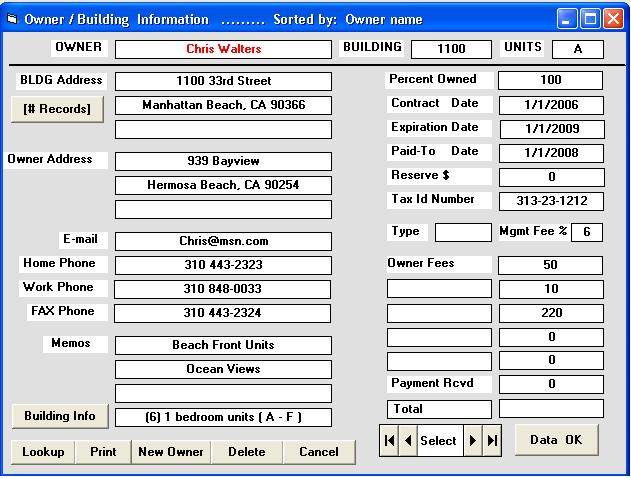Click the Tax Id Number field

click(x=551, y=201)
